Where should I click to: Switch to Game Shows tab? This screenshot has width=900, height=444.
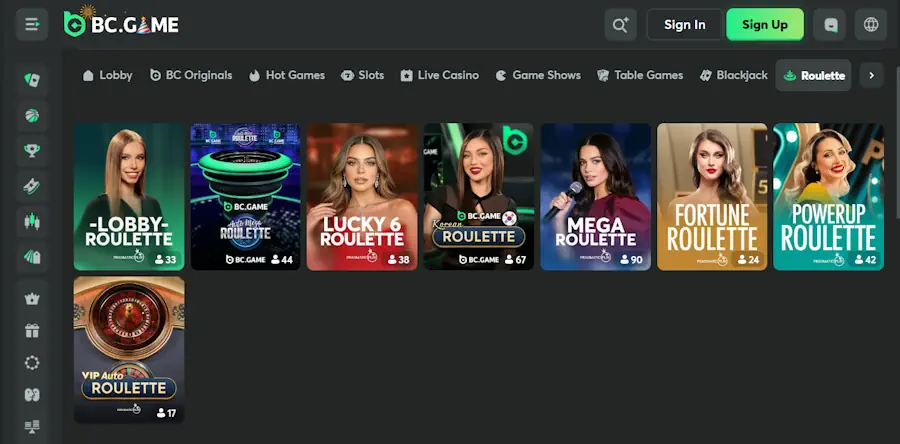coord(538,75)
